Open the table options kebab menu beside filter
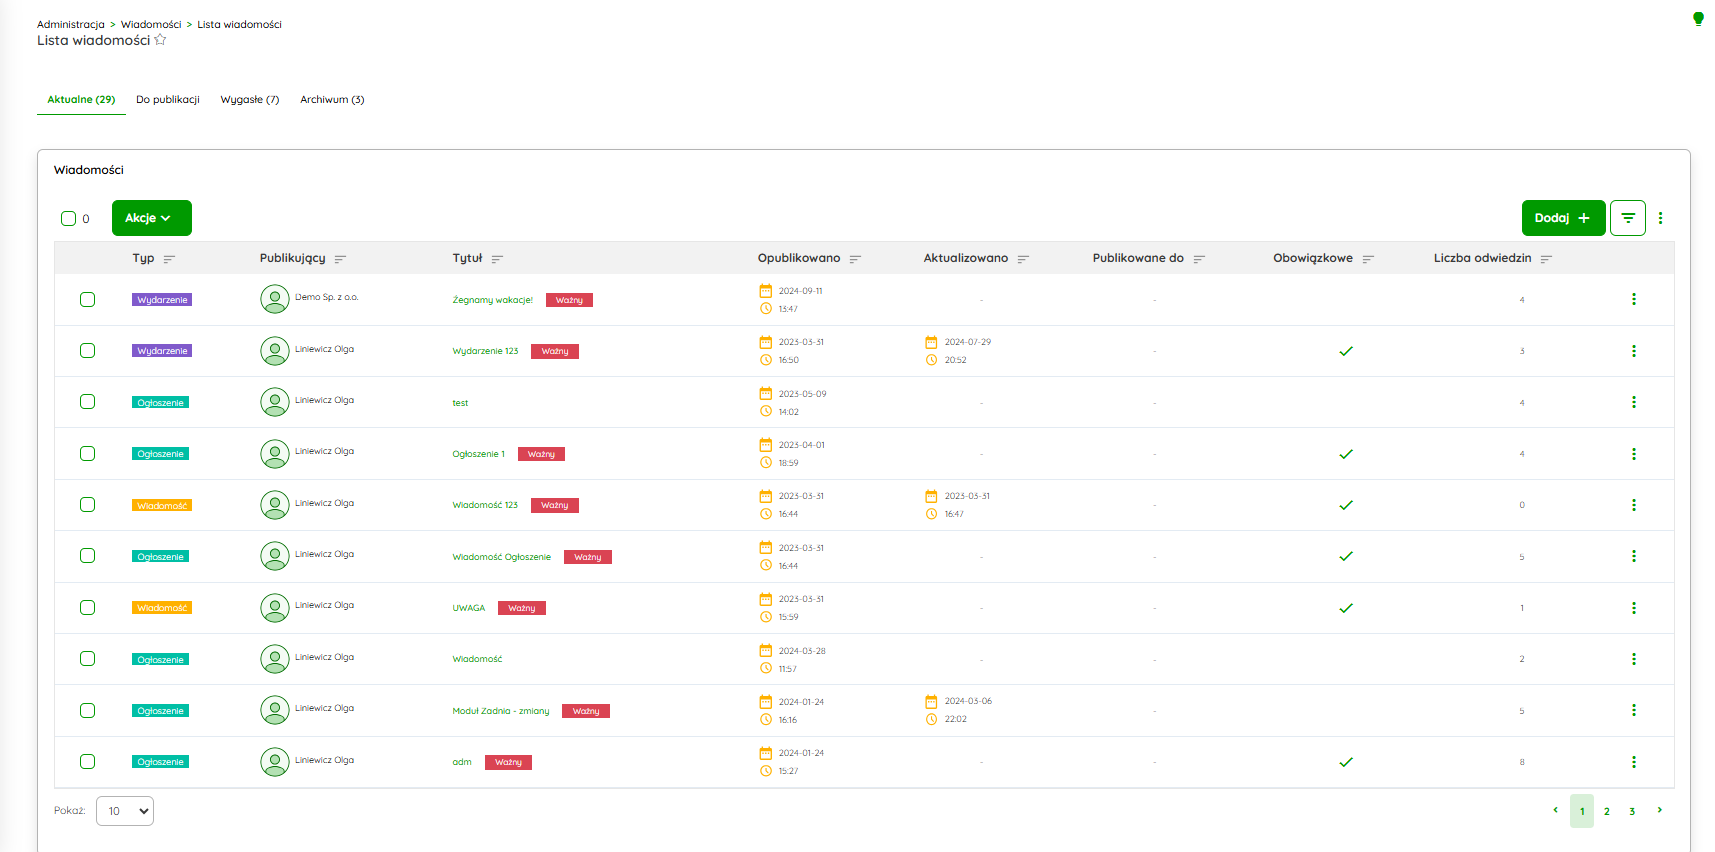The height and width of the screenshot is (852, 1715). click(x=1660, y=218)
